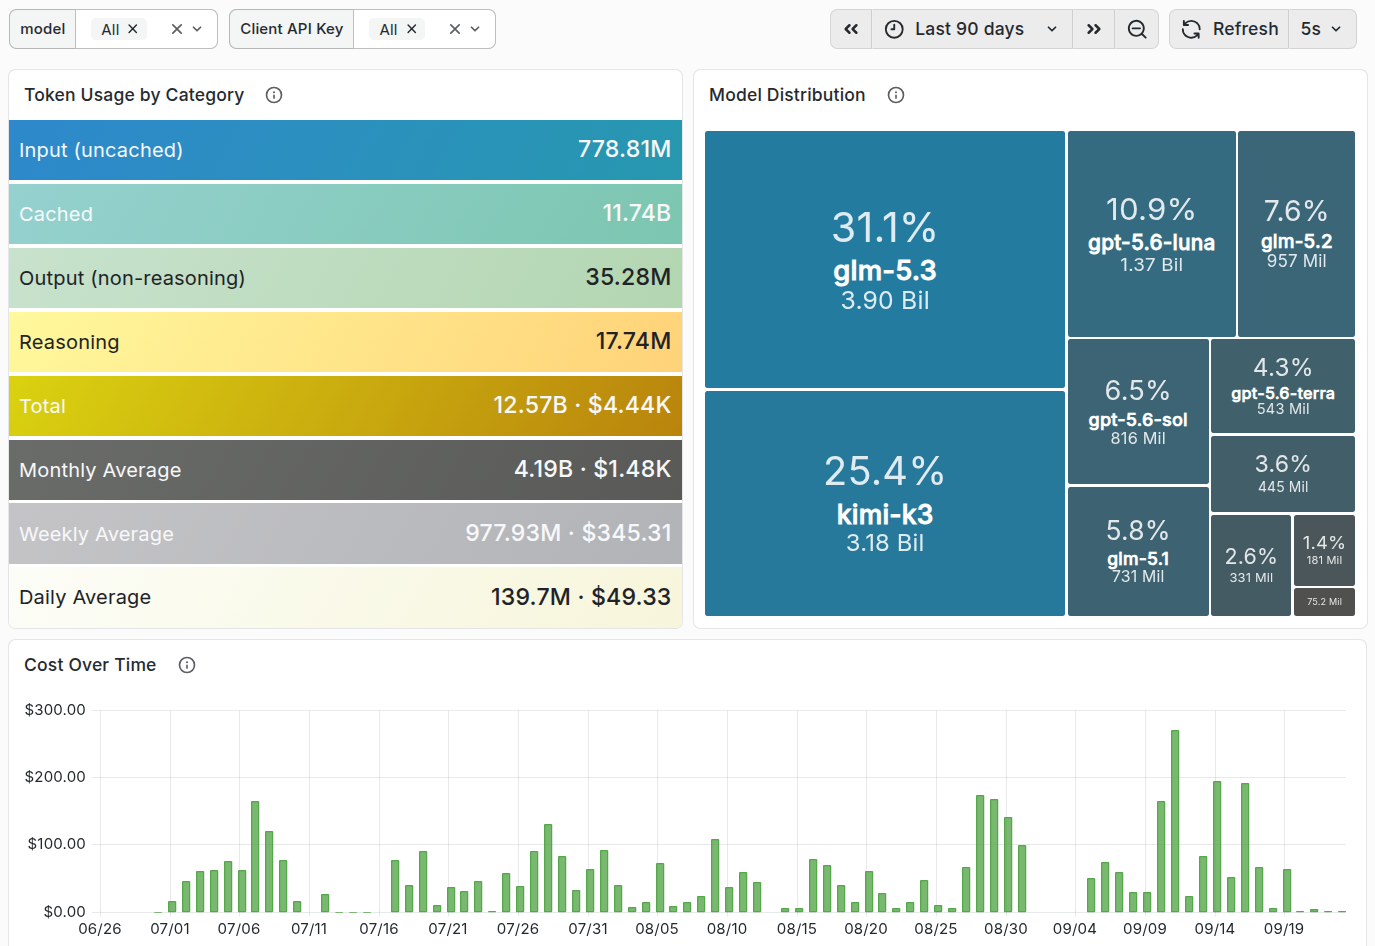Click the glm-5.3 treemap tile
Screen dimensions: 1375x946
click(885, 259)
